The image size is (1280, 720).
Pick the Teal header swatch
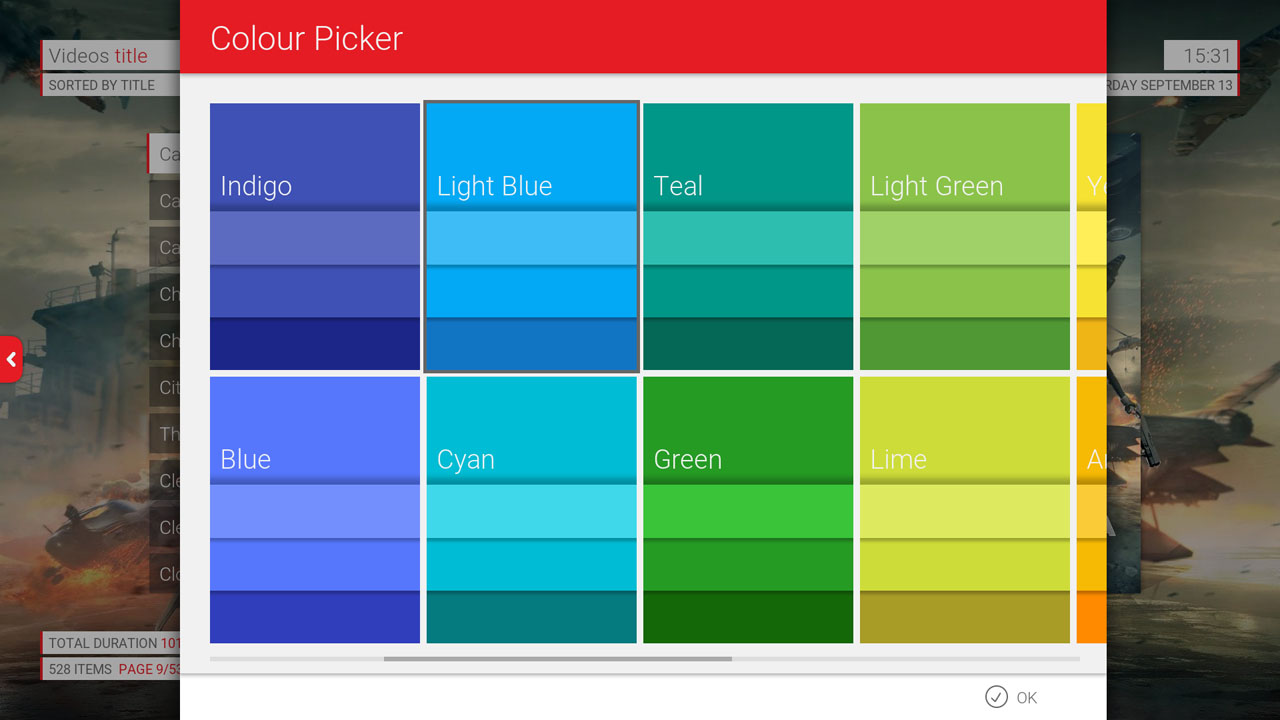pyautogui.click(x=748, y=157)
